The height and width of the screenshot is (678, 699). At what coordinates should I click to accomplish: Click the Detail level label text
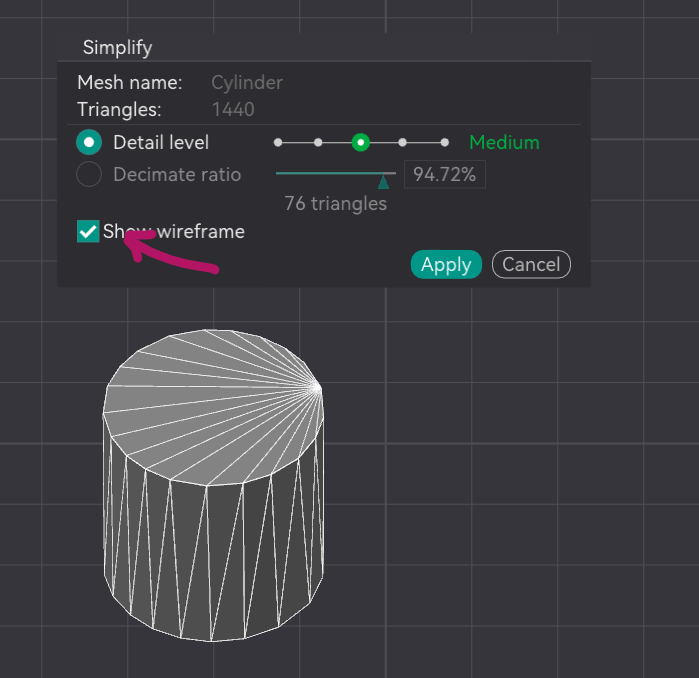[161, 143]
